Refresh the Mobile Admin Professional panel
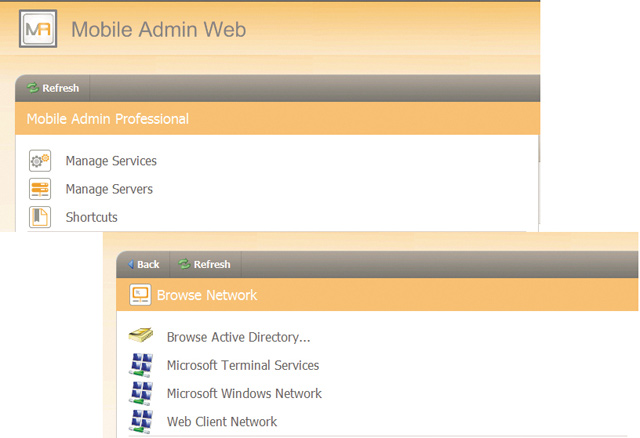 point(53,88)
